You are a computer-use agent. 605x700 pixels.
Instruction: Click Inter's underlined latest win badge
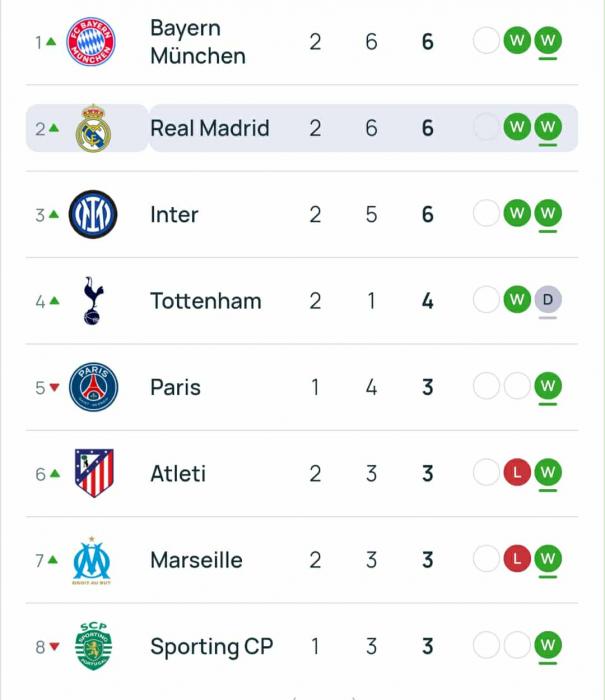click(547, 213)
